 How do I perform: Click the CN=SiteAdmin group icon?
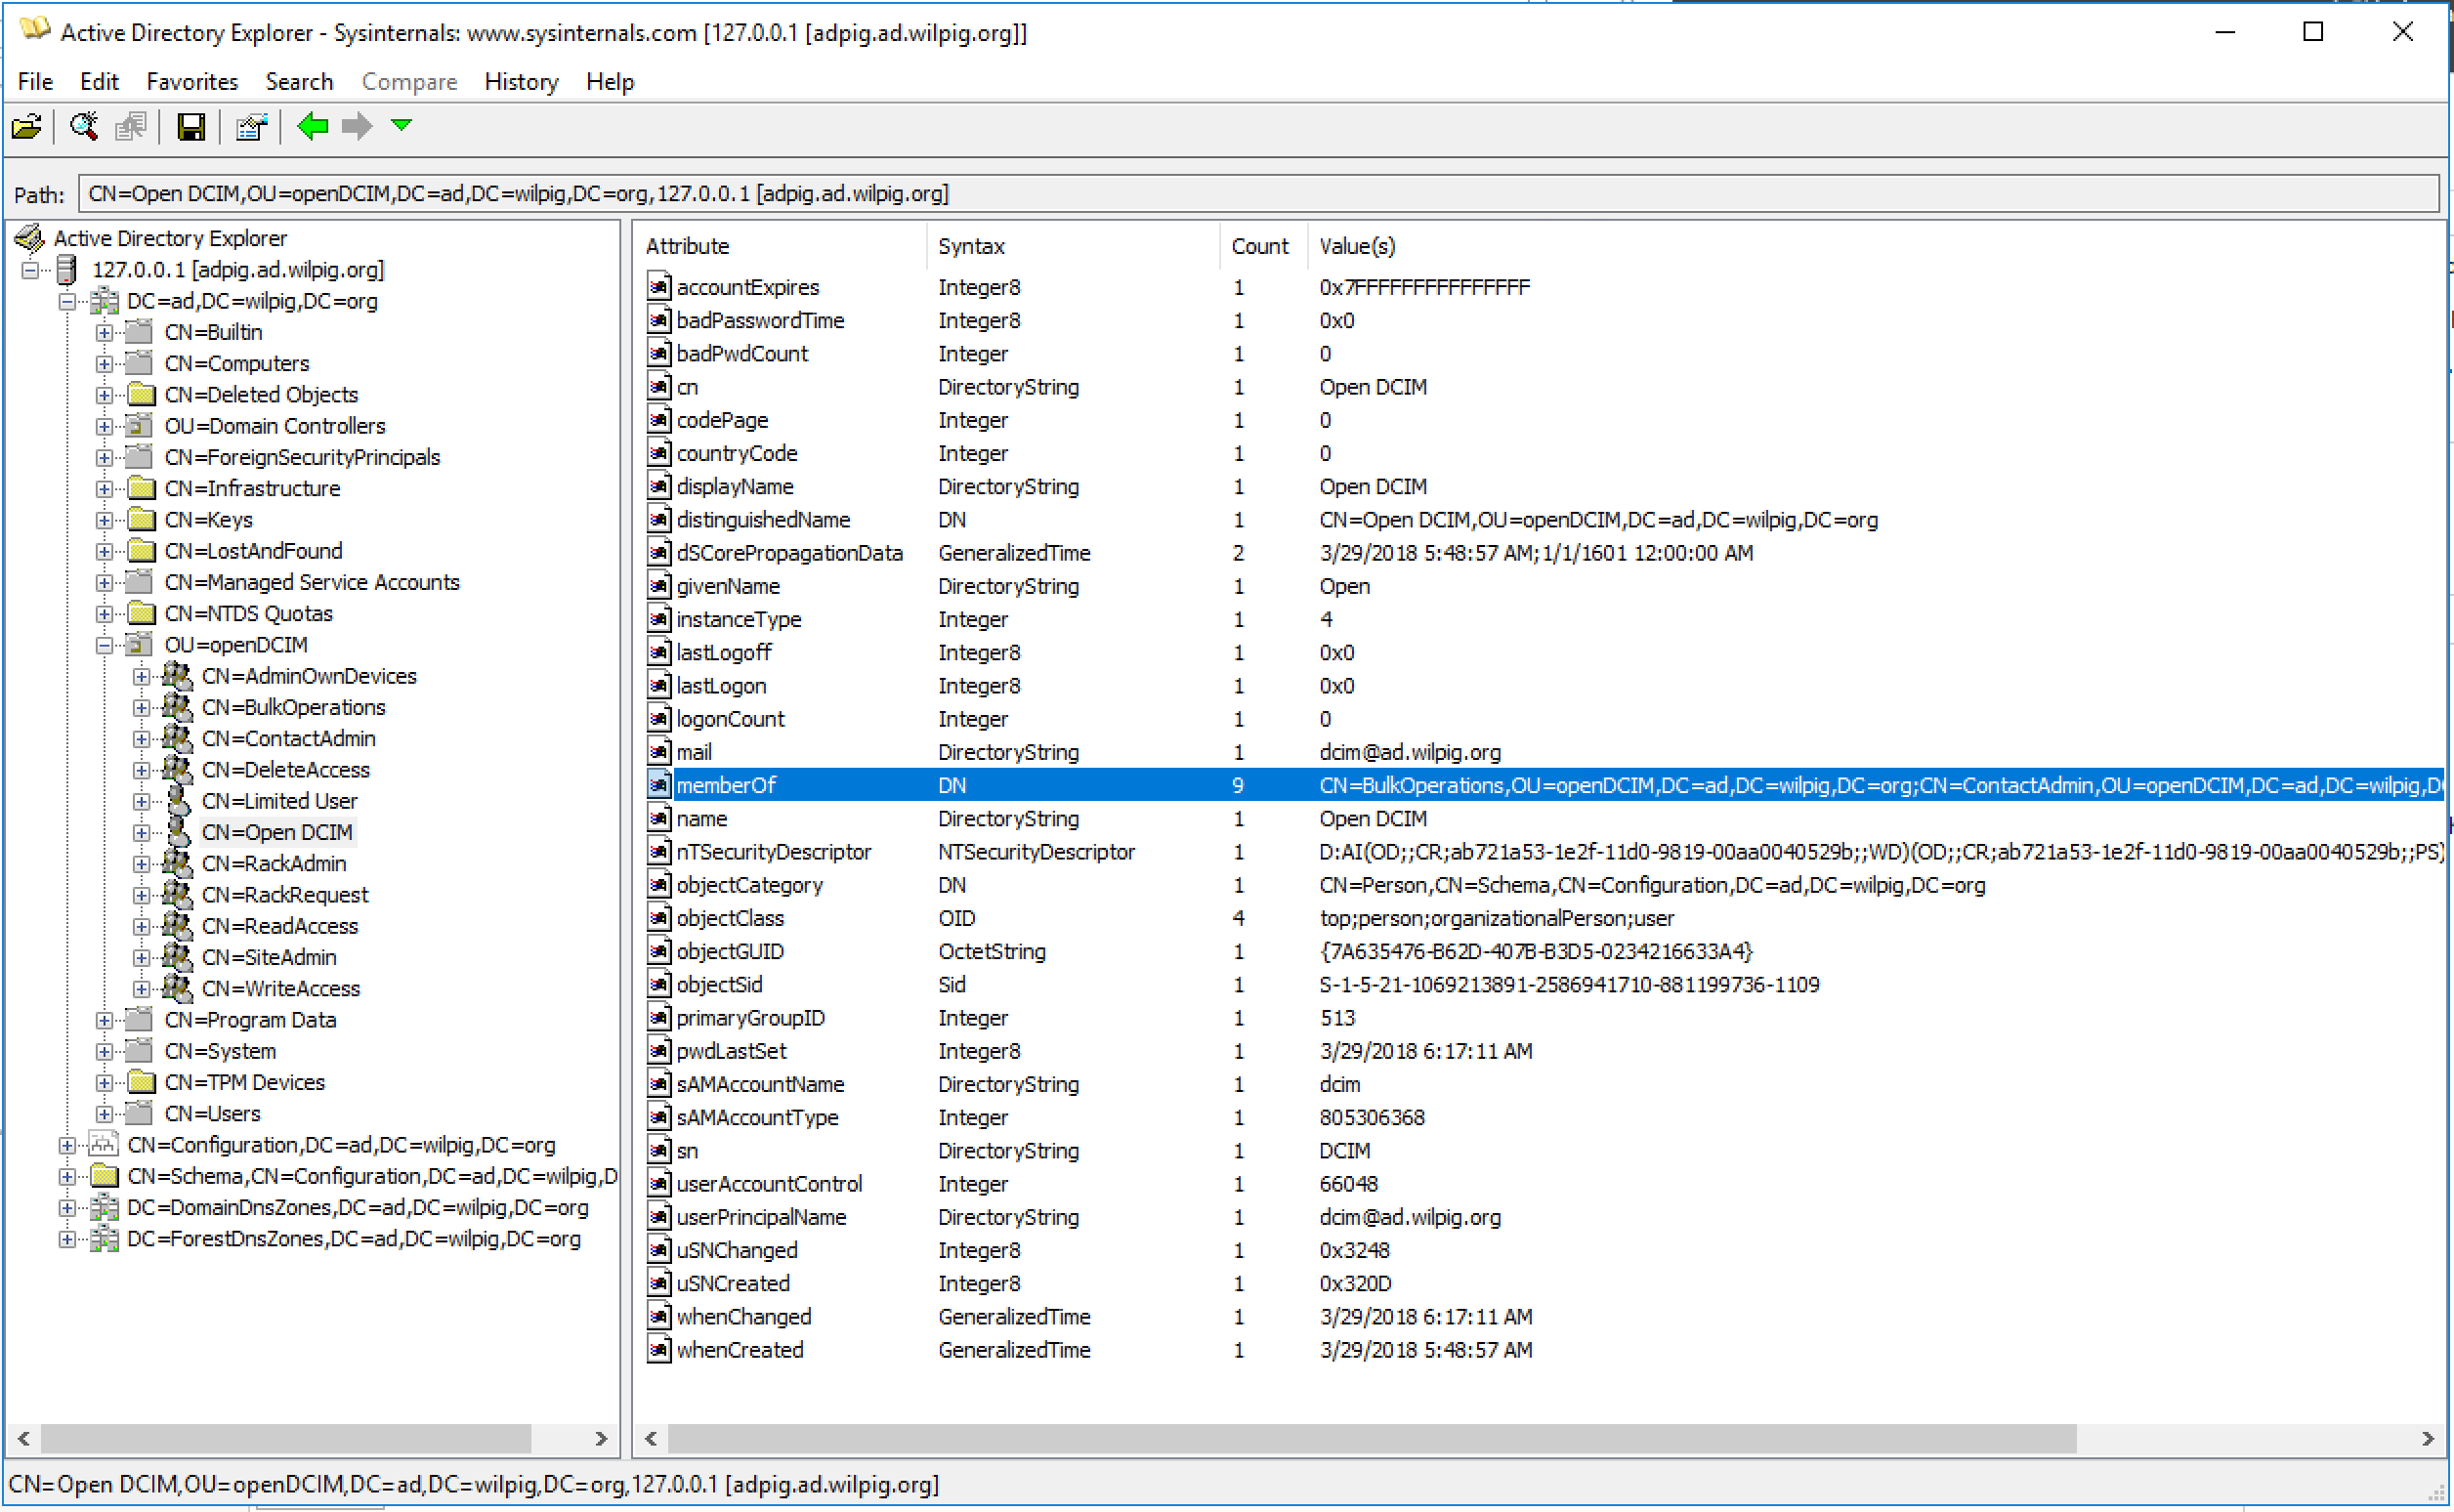point(177,957)
